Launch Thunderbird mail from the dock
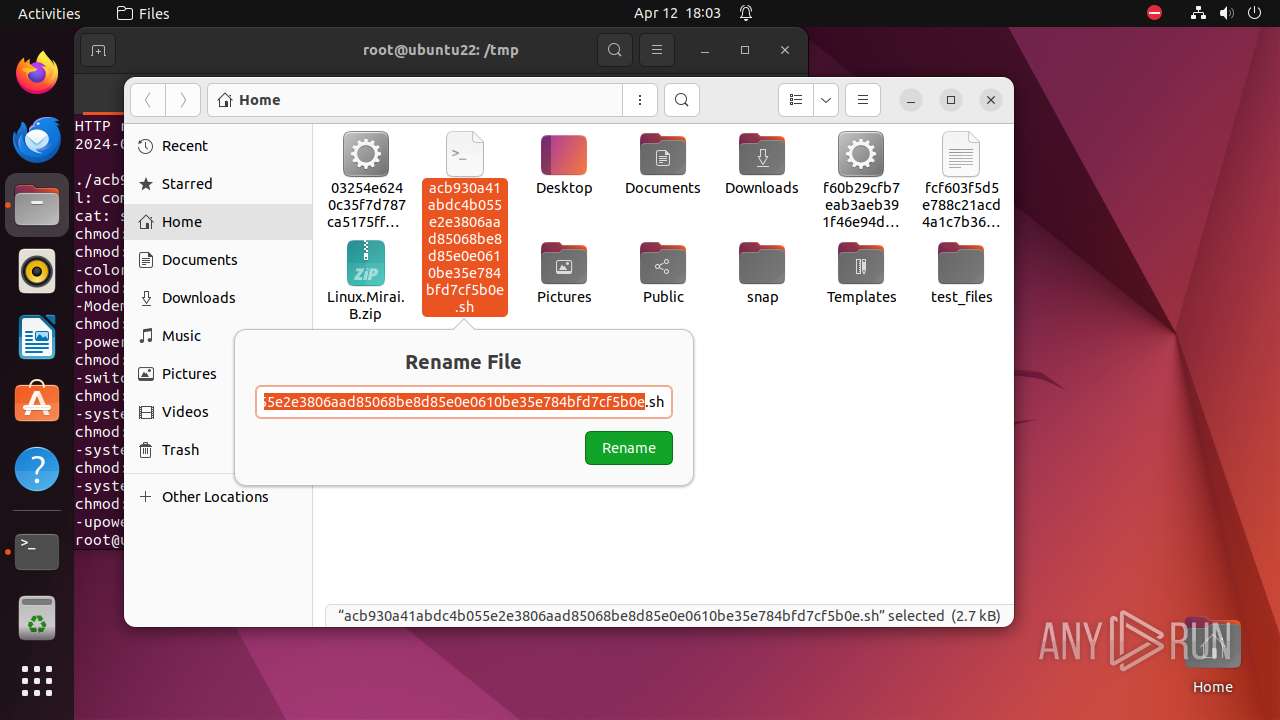The width and height of the screenshot is (1280, 720). point(37,139)
